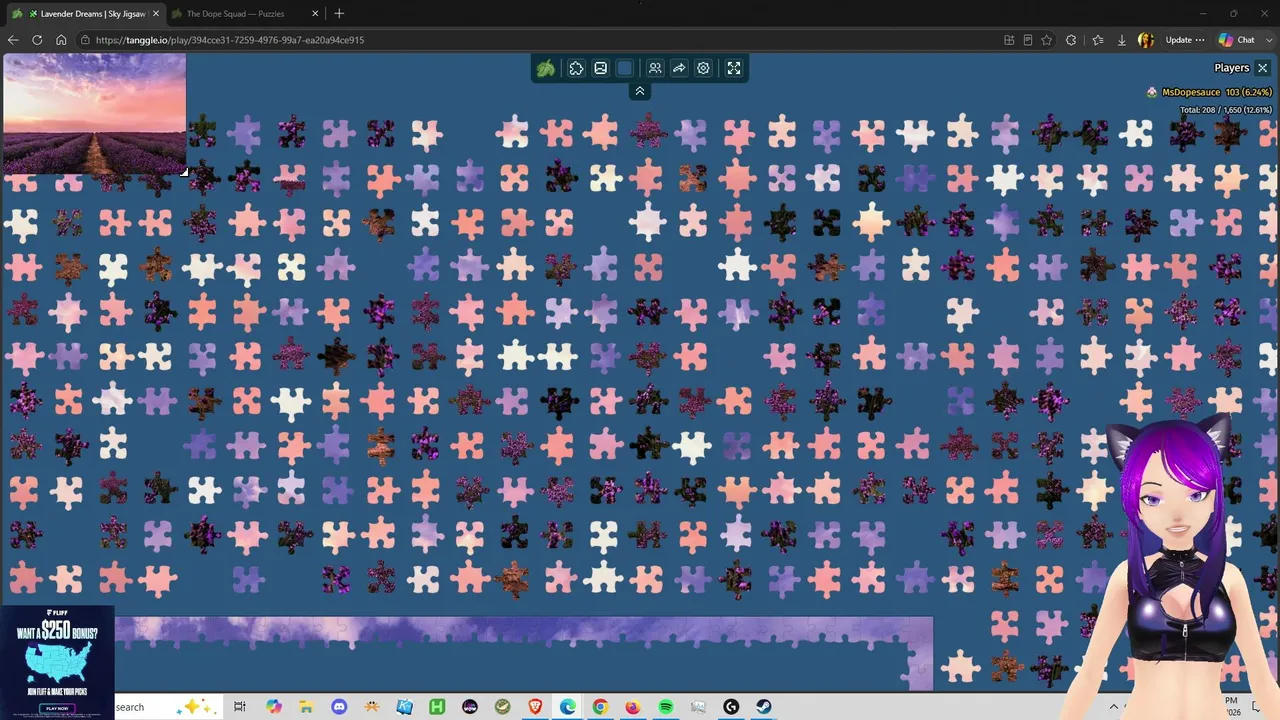Open Google Chrome from the taskbar

[600, 707]
